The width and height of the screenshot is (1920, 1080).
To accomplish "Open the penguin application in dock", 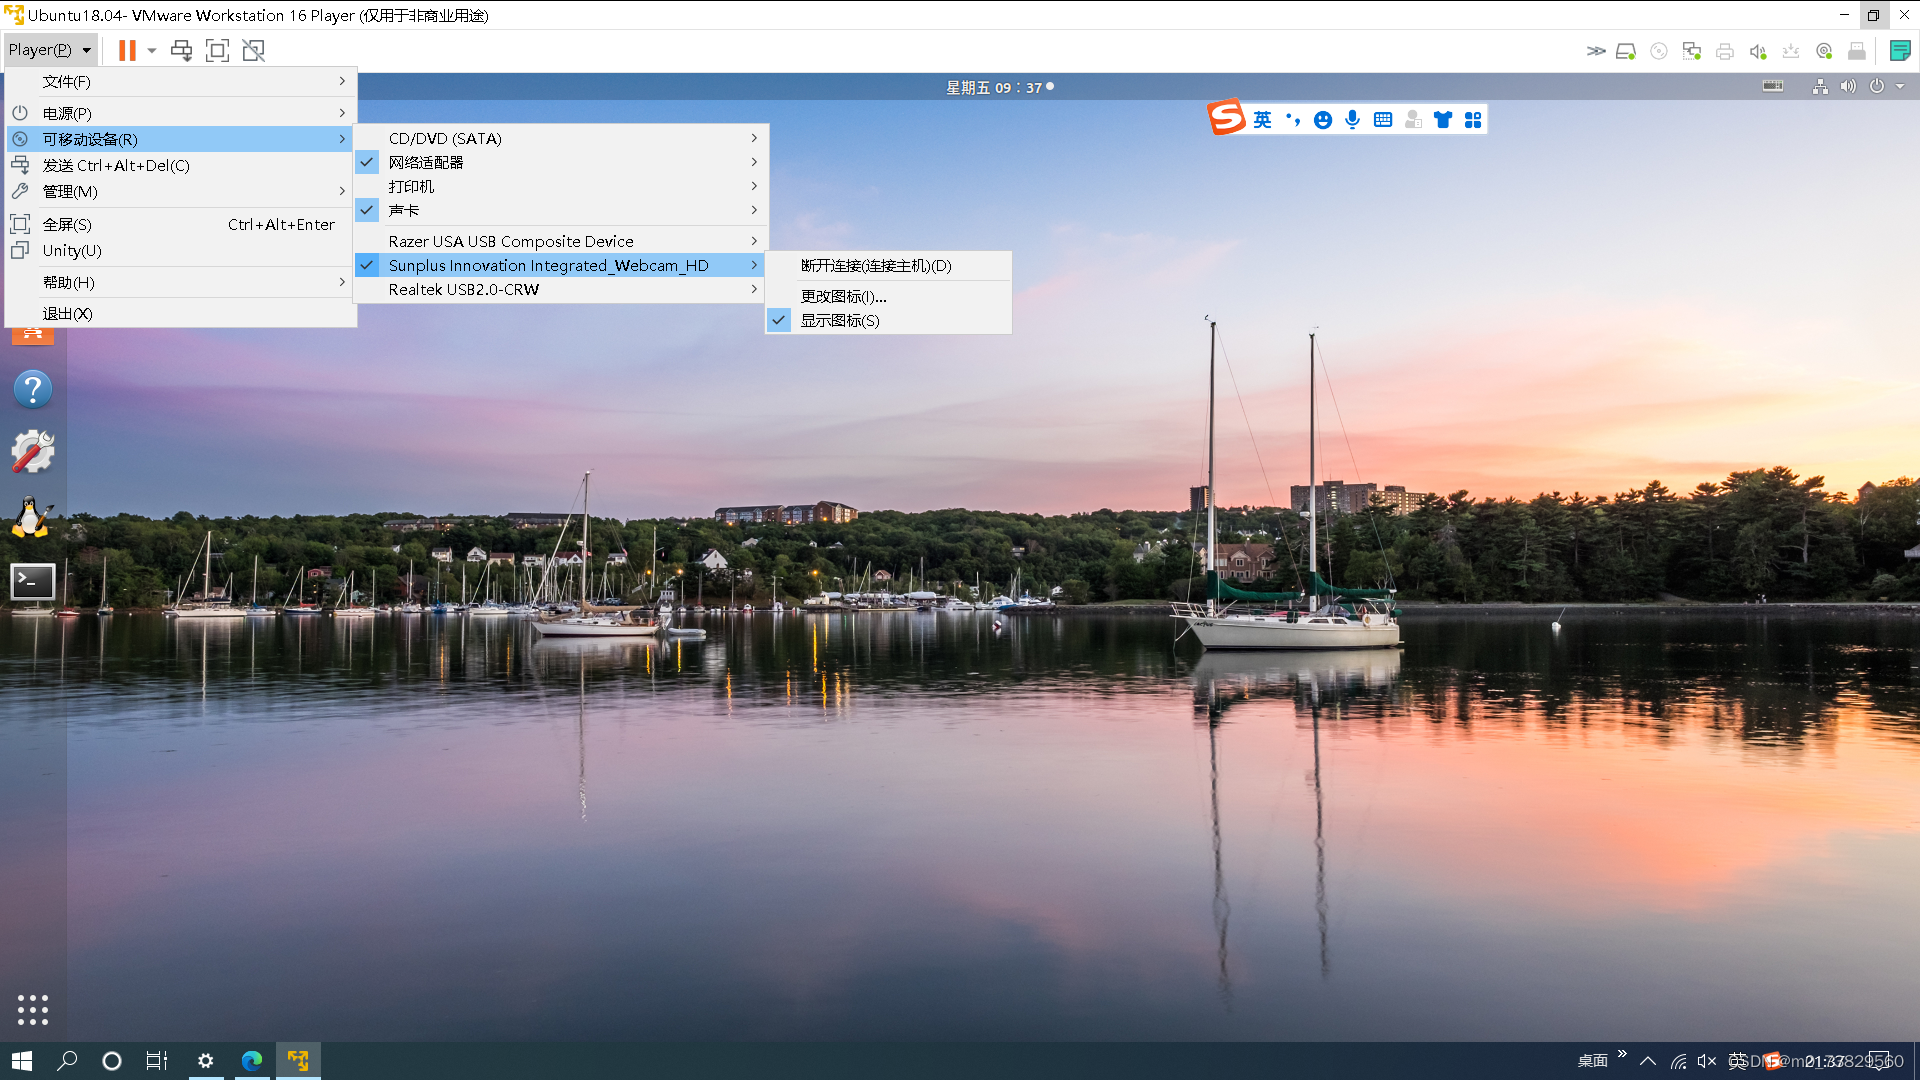I will (33, 517).
